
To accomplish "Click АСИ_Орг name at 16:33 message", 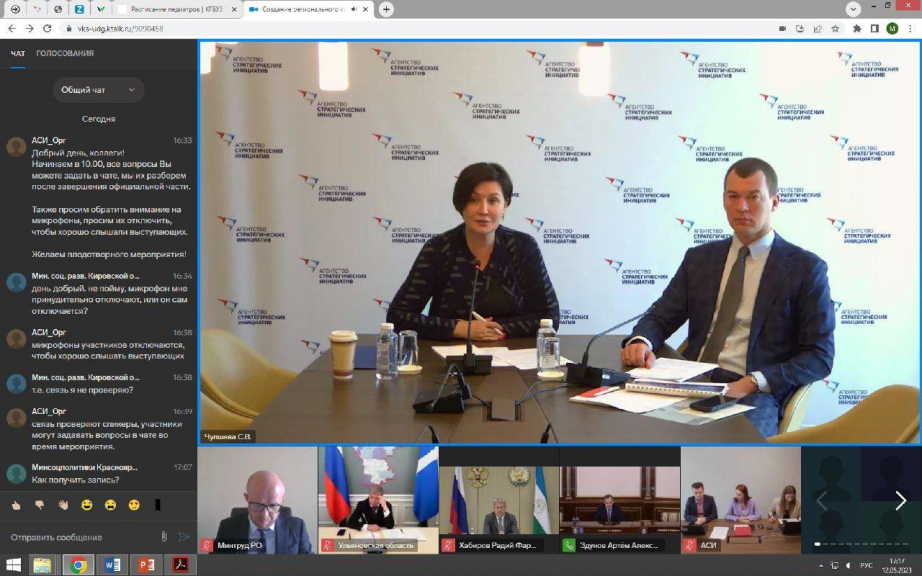I will 49,140.
